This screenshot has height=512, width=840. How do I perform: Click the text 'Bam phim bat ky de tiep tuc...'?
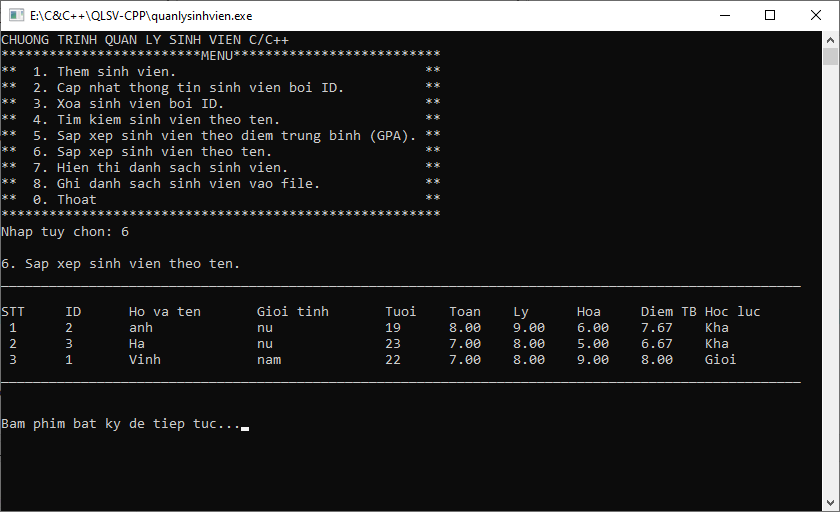coord(121,424)
